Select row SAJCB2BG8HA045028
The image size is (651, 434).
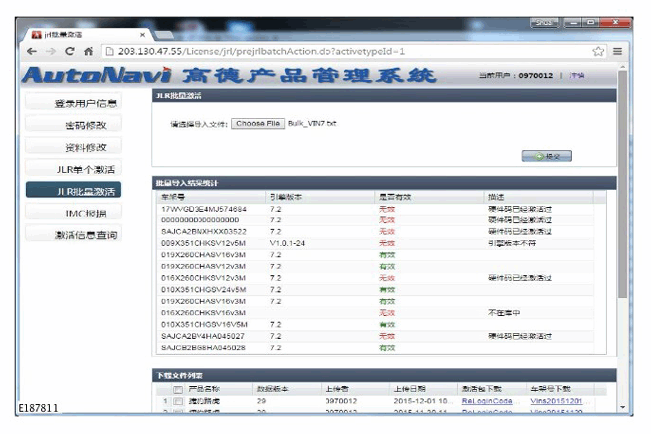tap(376, 348)
